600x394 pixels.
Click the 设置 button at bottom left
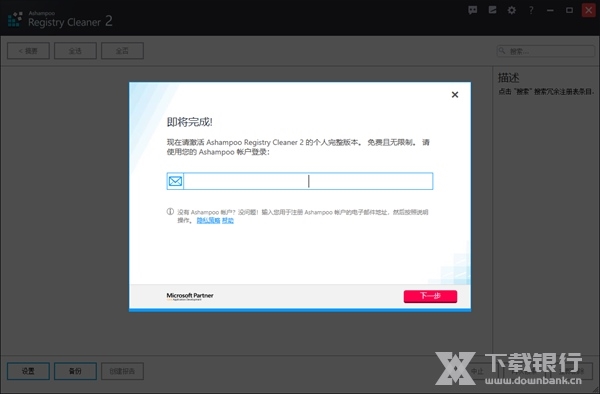coord(28,371)
